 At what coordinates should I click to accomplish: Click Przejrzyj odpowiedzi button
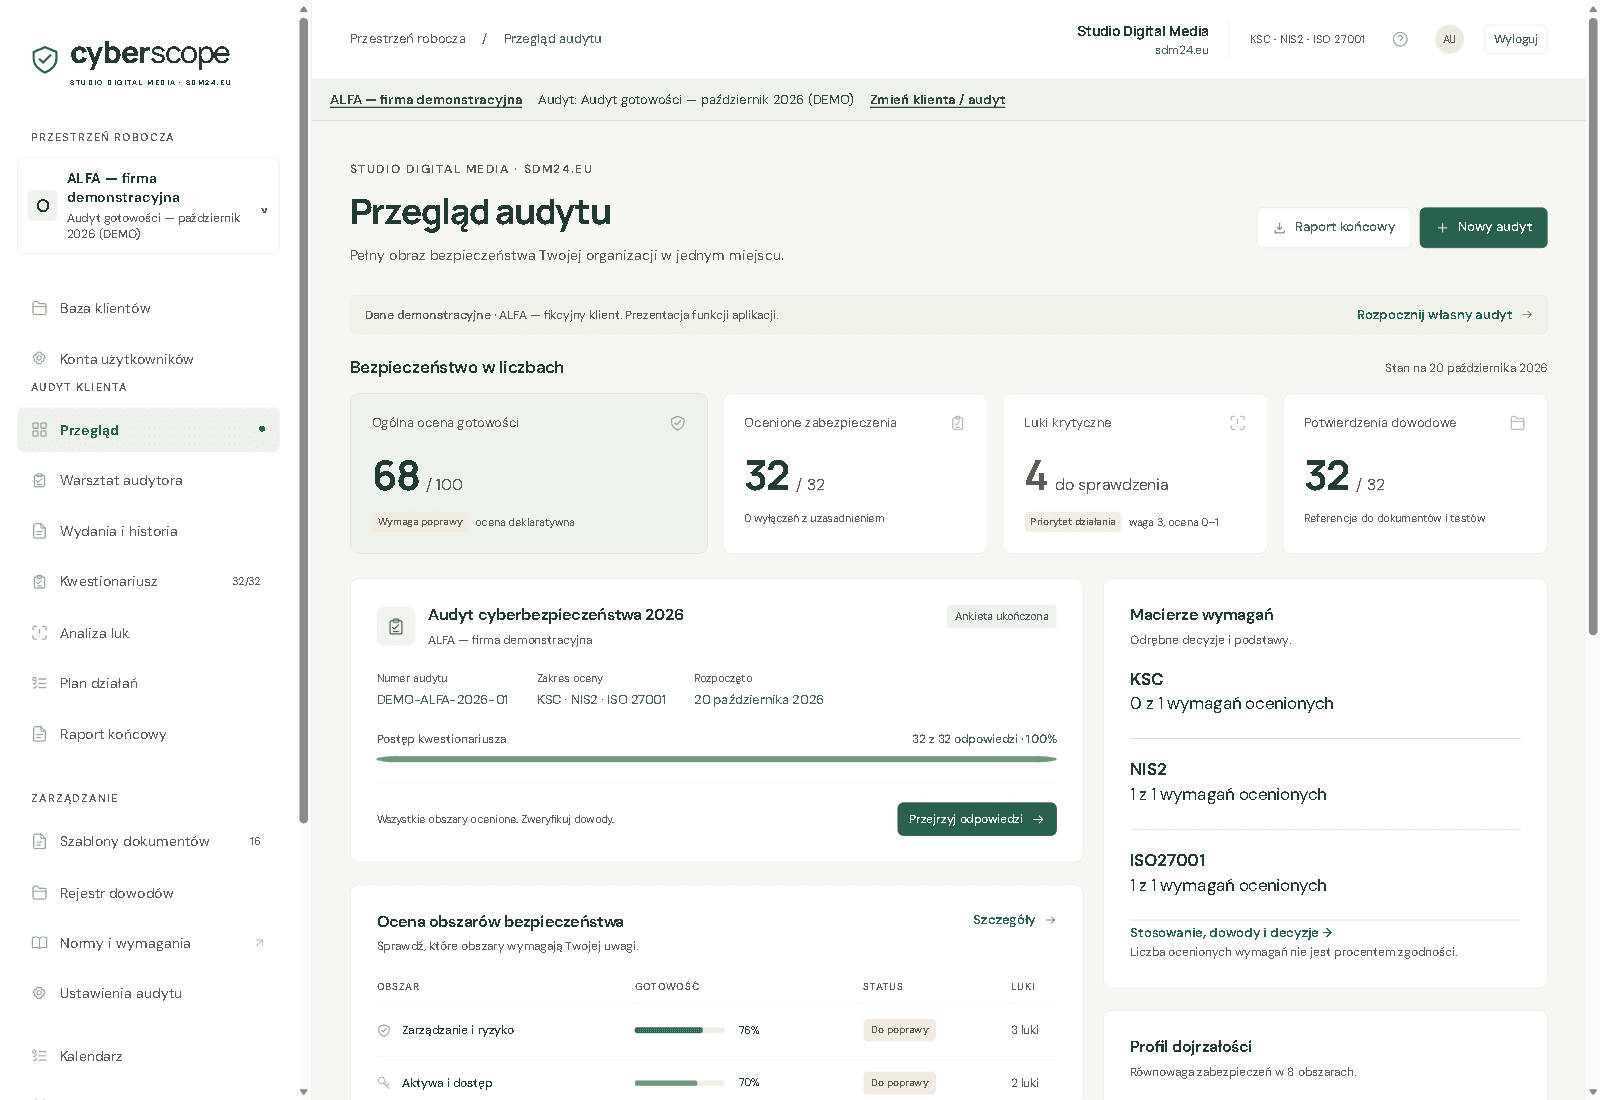click(x=977, y=819)
